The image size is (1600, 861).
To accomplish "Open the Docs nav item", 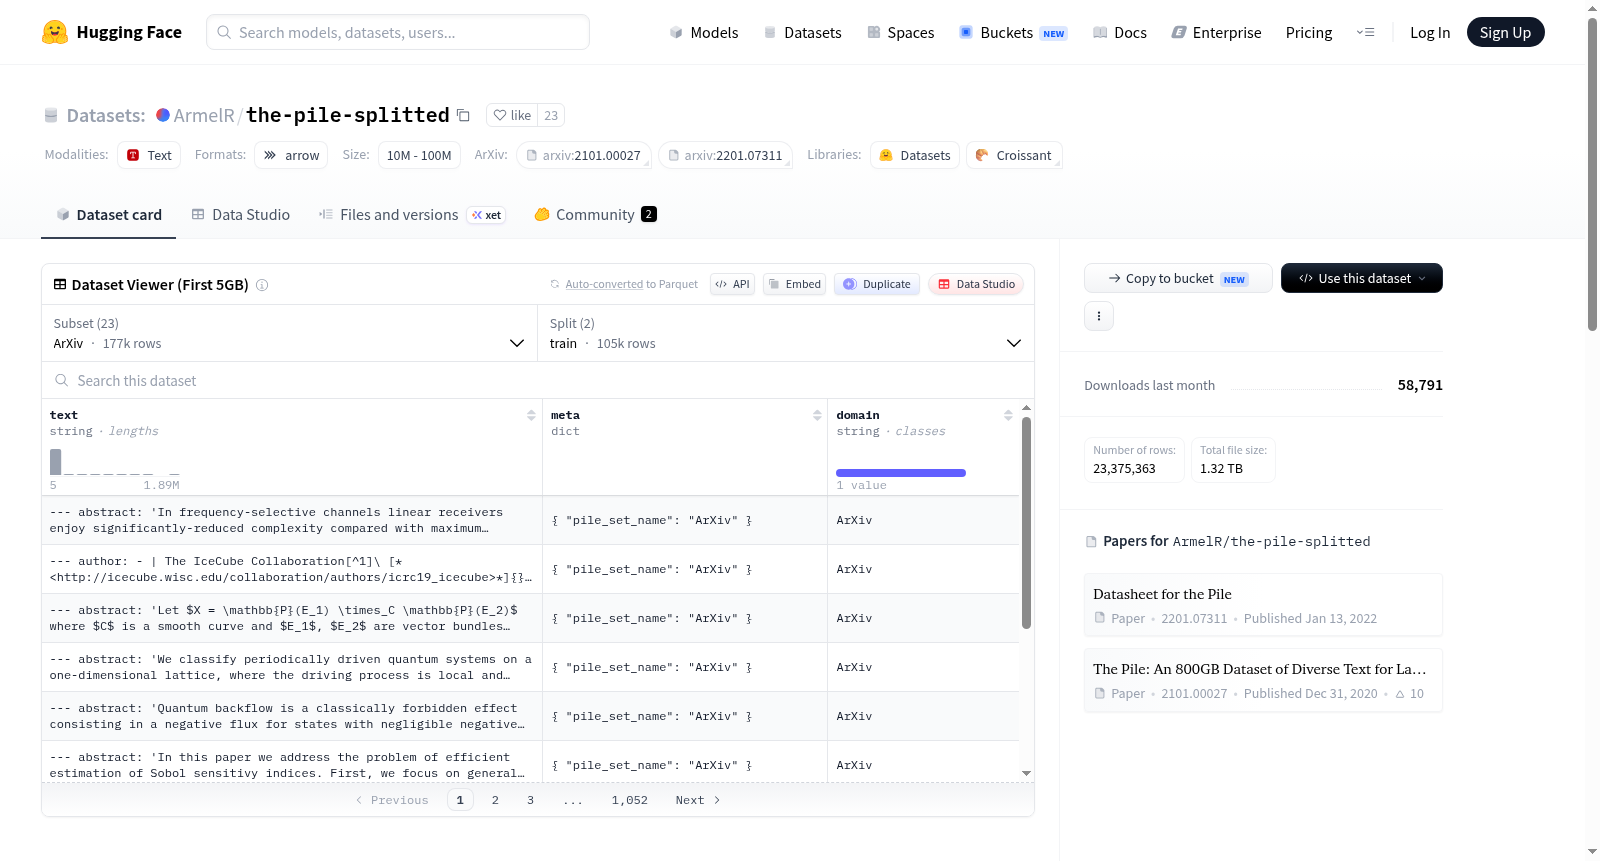I will (x=1119, y=32).
